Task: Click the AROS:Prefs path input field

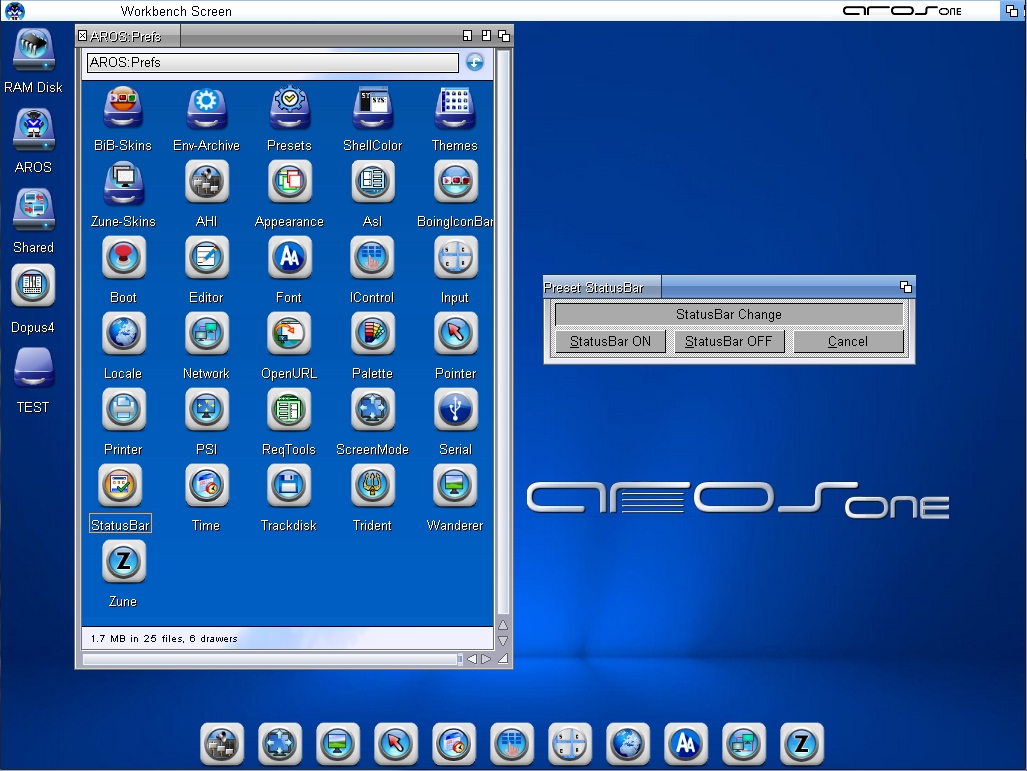Action: click(272, 62)
